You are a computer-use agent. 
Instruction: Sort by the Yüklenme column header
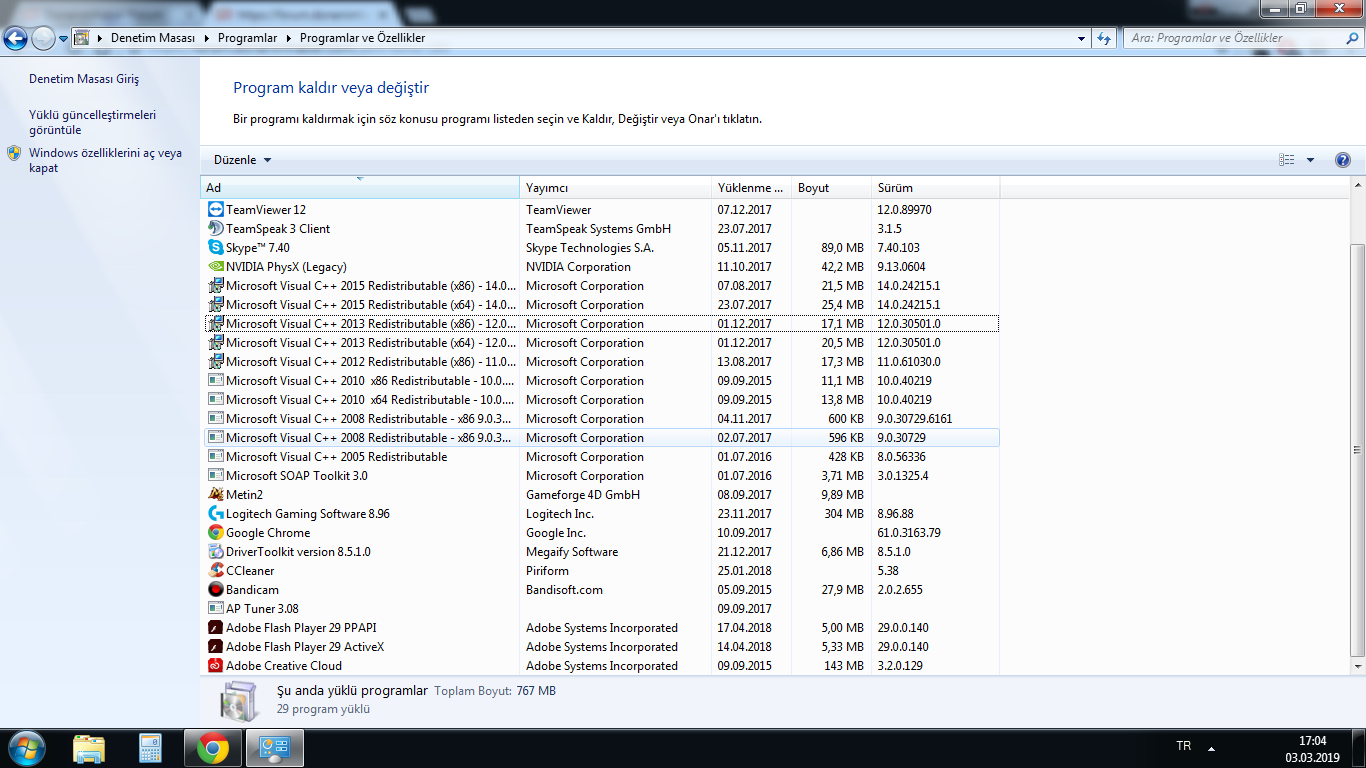(x=752, y=188)
